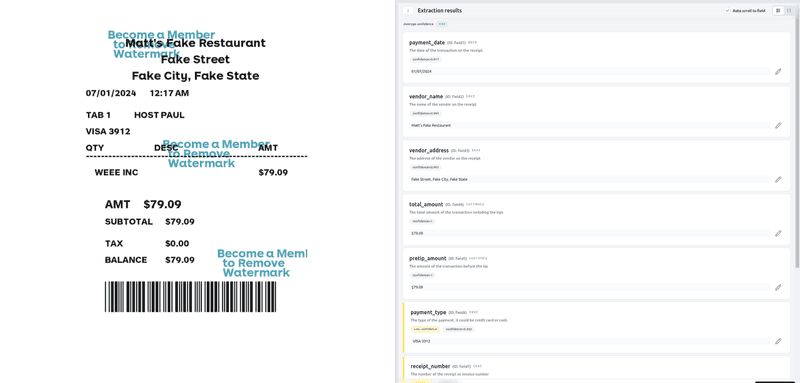Click the pencil icon beside total_amount
The height and width of the screenshot is (383, 800).
[x=778, y=233]
